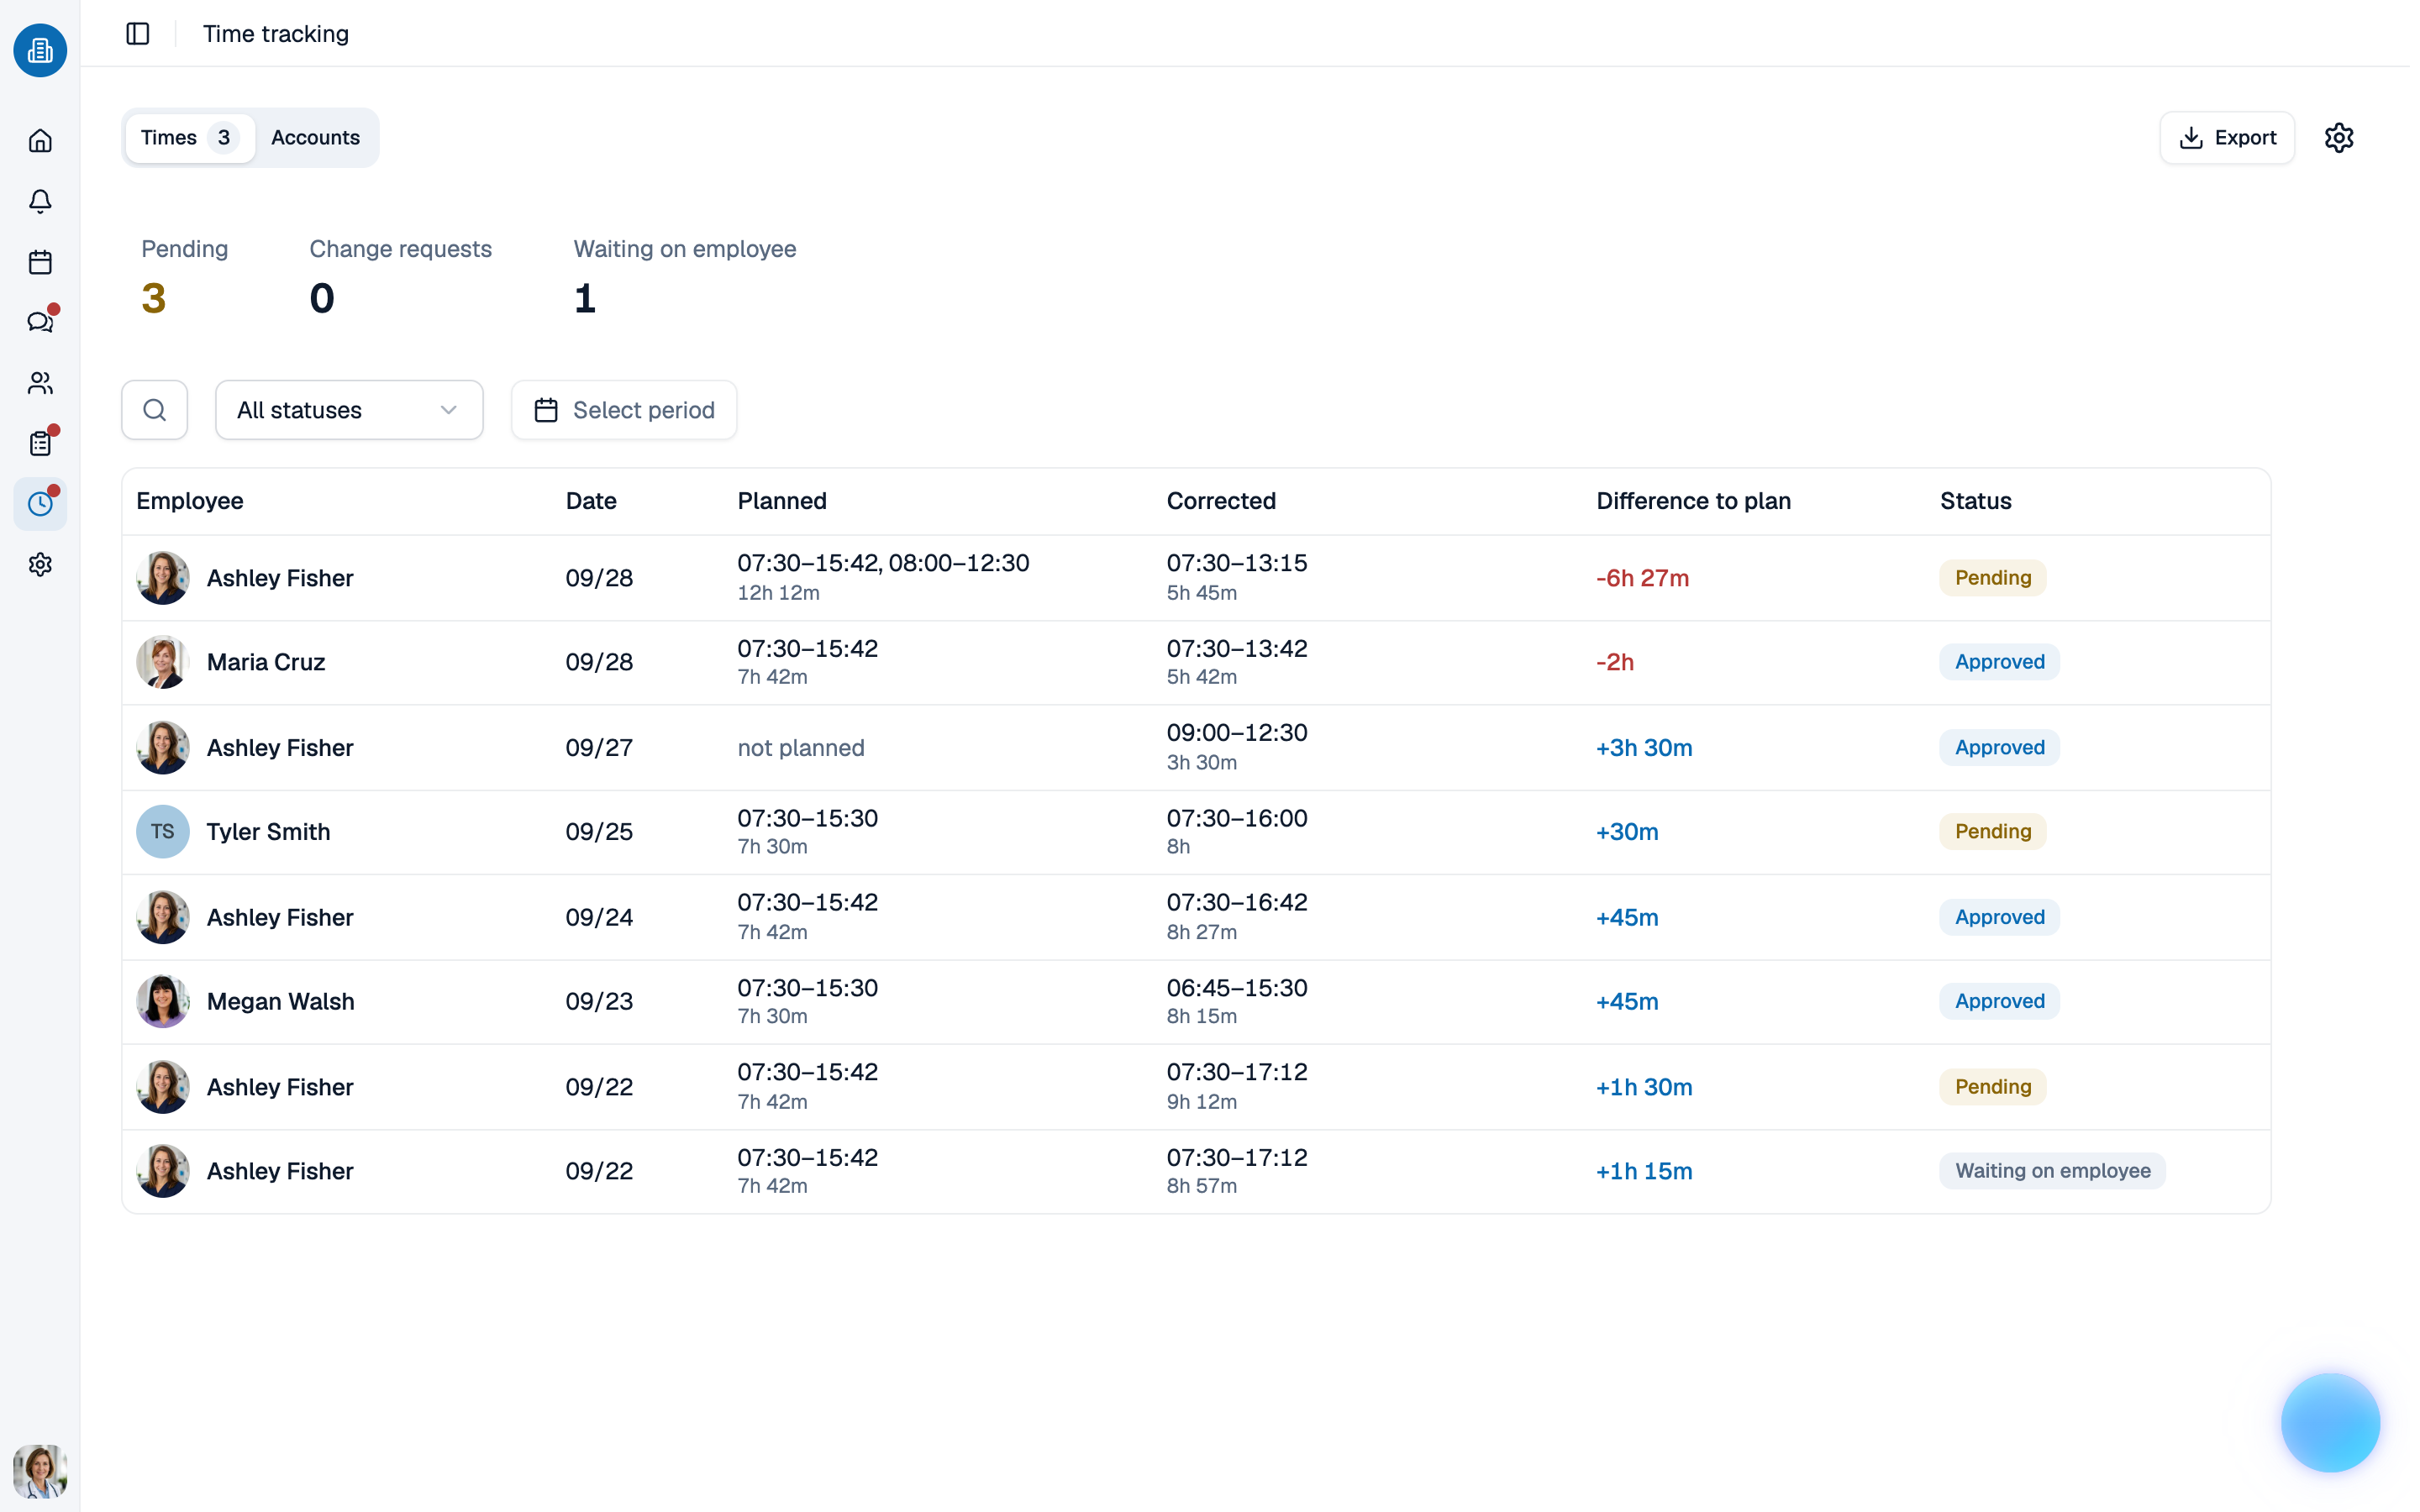Viewport: 2420px width, 1512px height.
Task: Click the Pending count card
Action: (x=185, y=278)
